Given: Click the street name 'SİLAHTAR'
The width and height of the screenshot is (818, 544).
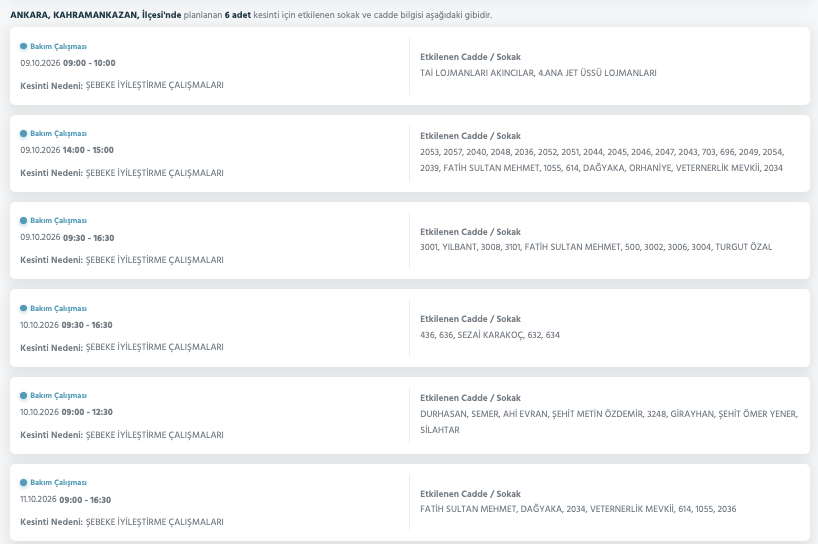Looking at the screenshot, I should click(x=440, y=430).
